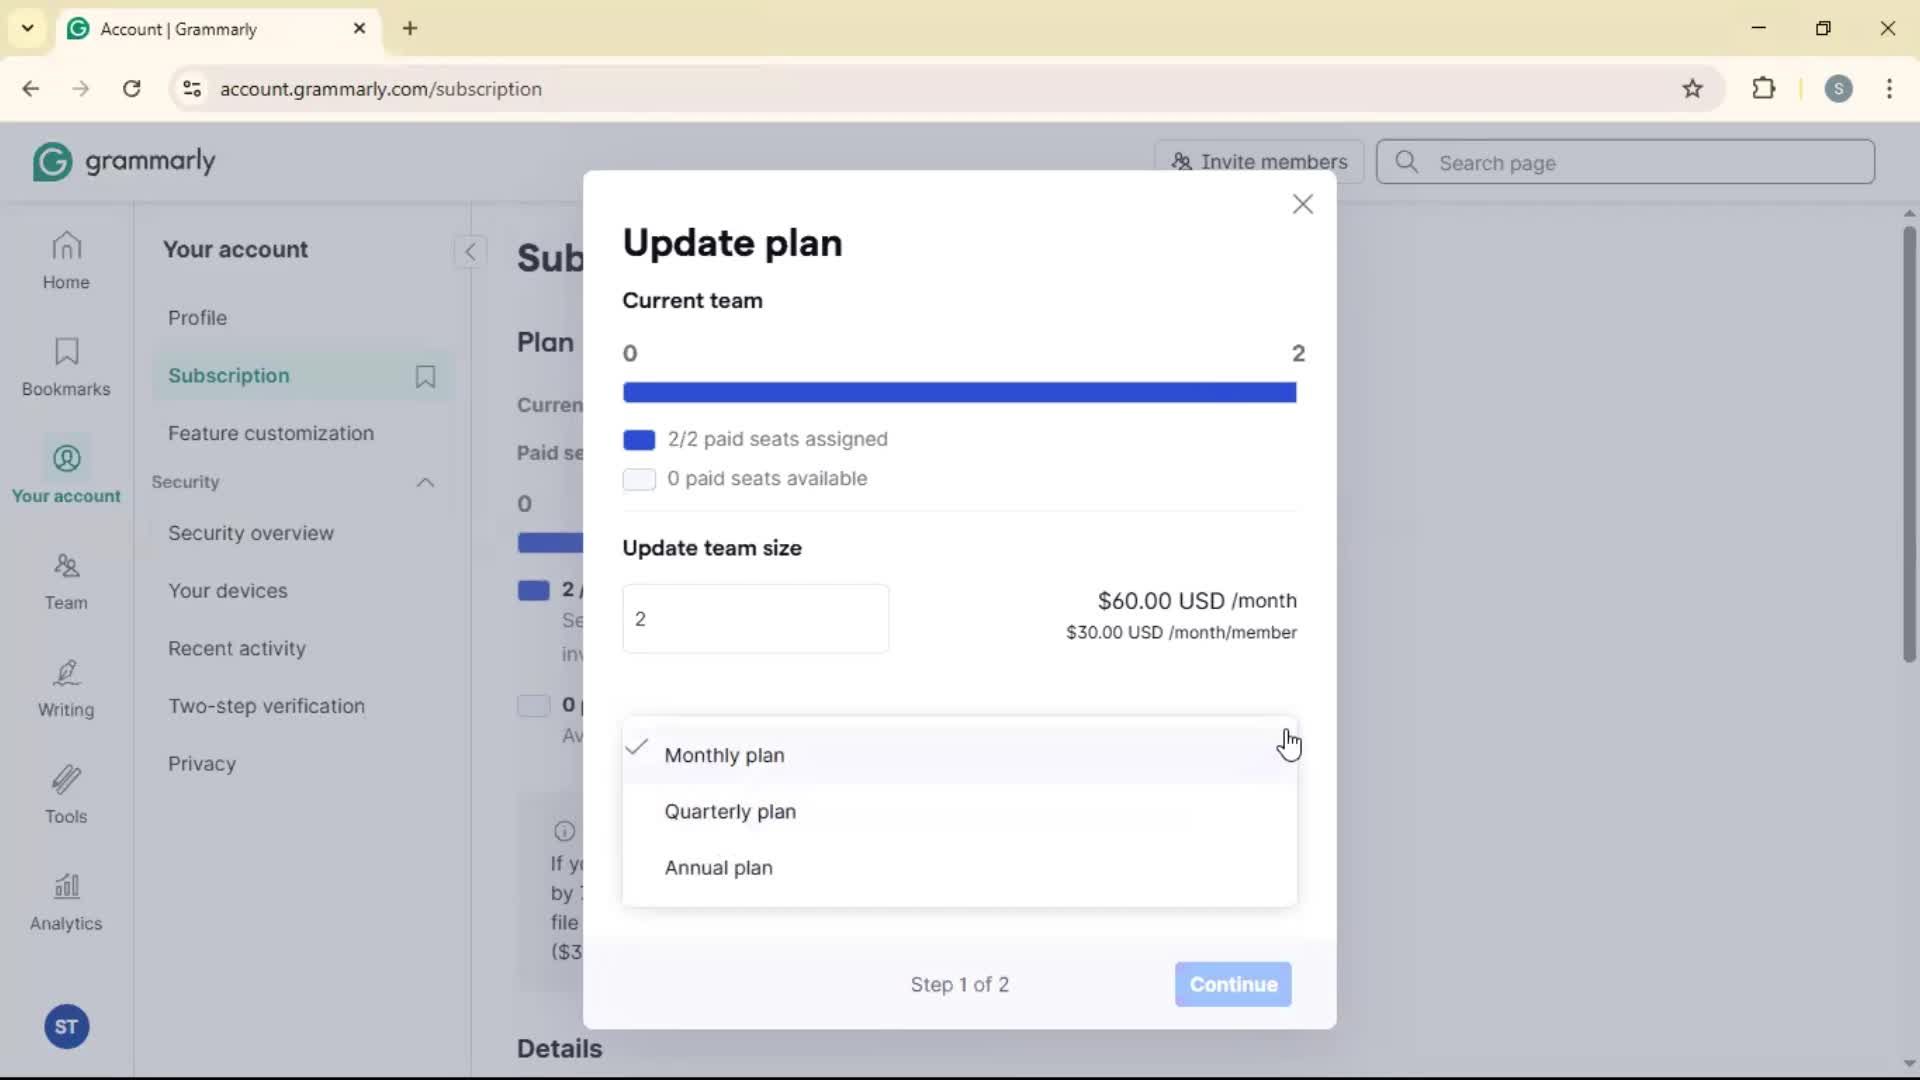The height and width of the screenshot is (1080, 1920).
Task: Open Two-step verification settings
Action: [266, 706]
